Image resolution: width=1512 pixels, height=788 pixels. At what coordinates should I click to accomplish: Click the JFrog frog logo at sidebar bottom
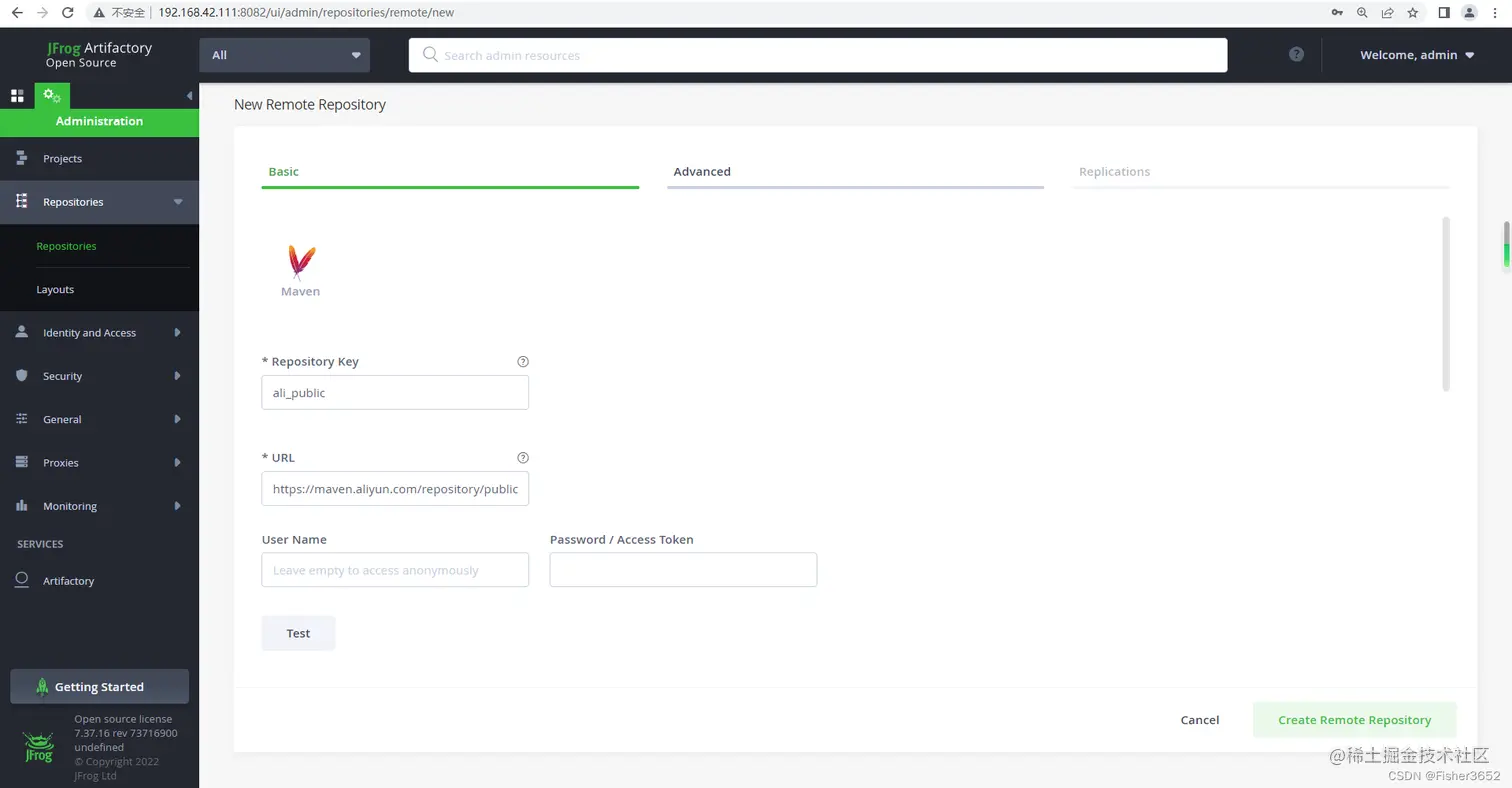pyautogui.click(x=38, y=748)
